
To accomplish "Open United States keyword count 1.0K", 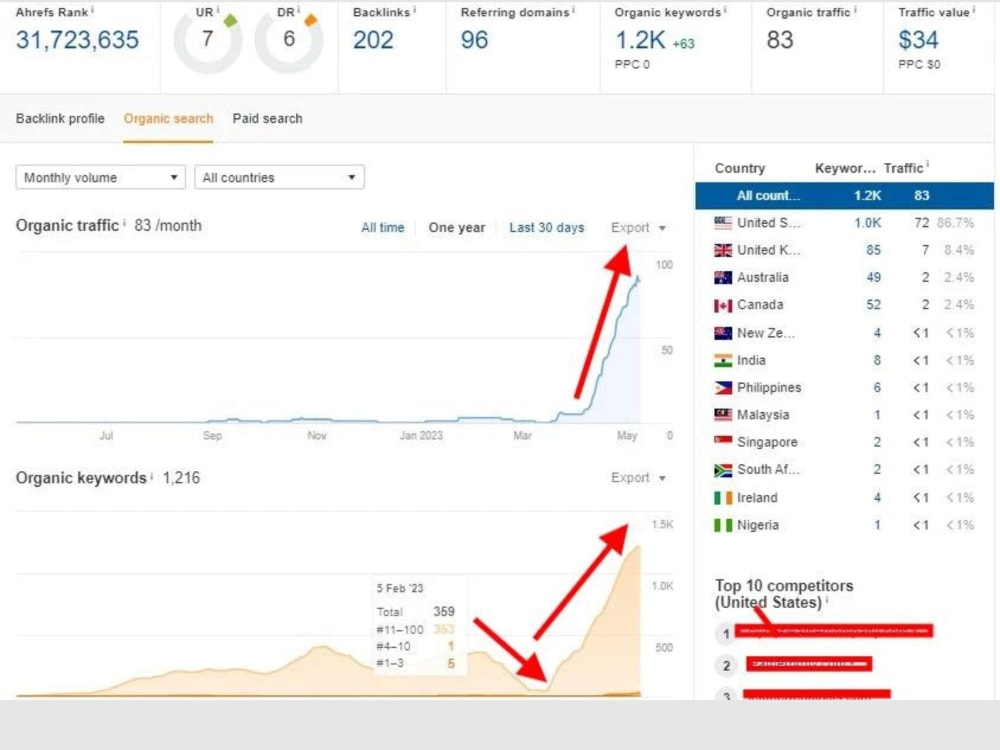I will tap(867, 223).
